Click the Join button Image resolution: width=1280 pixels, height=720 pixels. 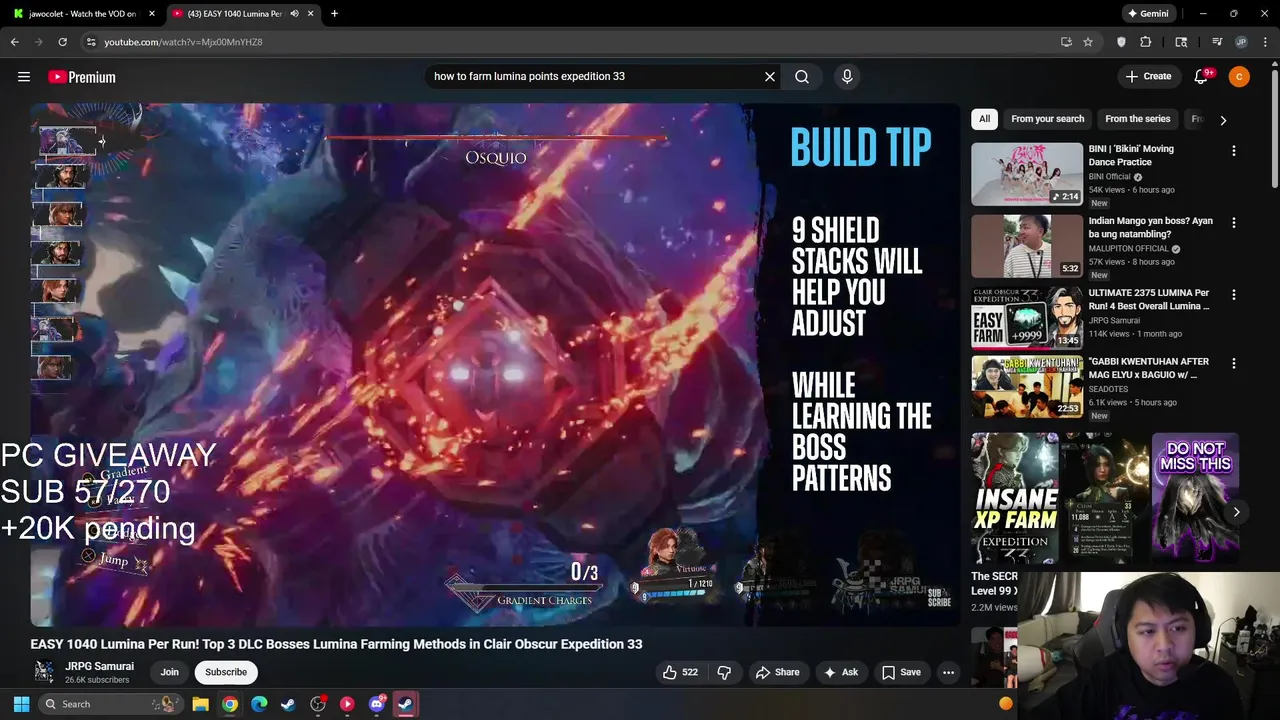pyautogui.click(x=170, y=672)
